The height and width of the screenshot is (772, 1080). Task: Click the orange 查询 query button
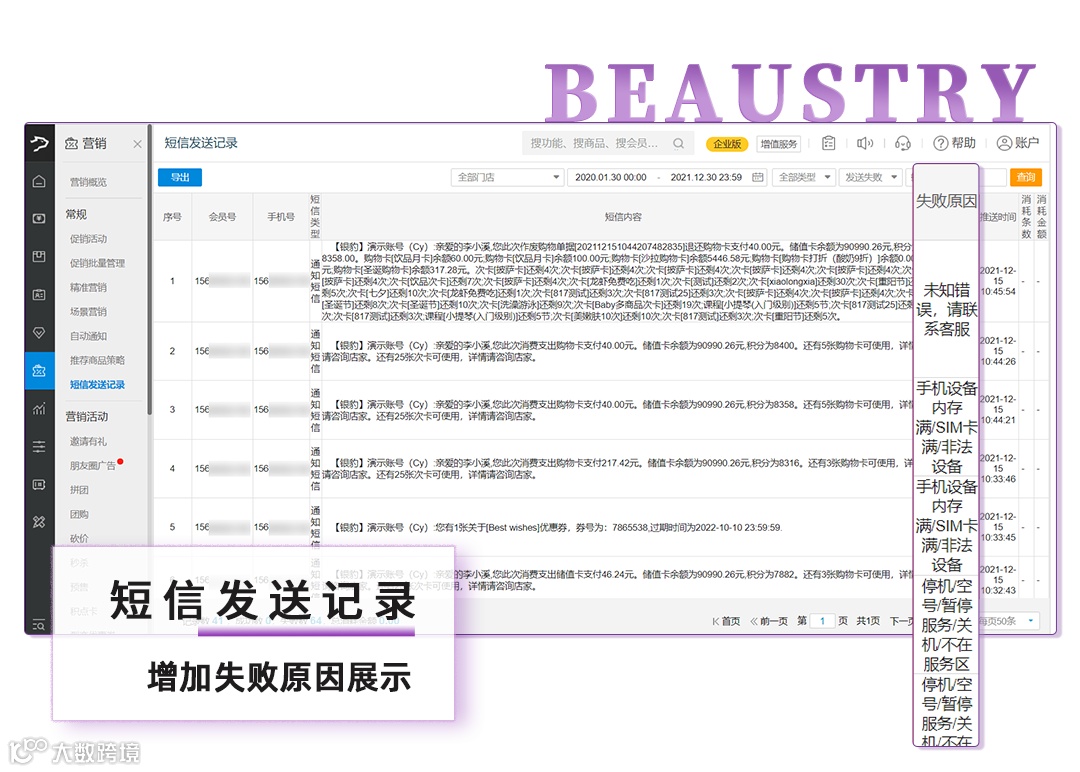pos(1026,177)
